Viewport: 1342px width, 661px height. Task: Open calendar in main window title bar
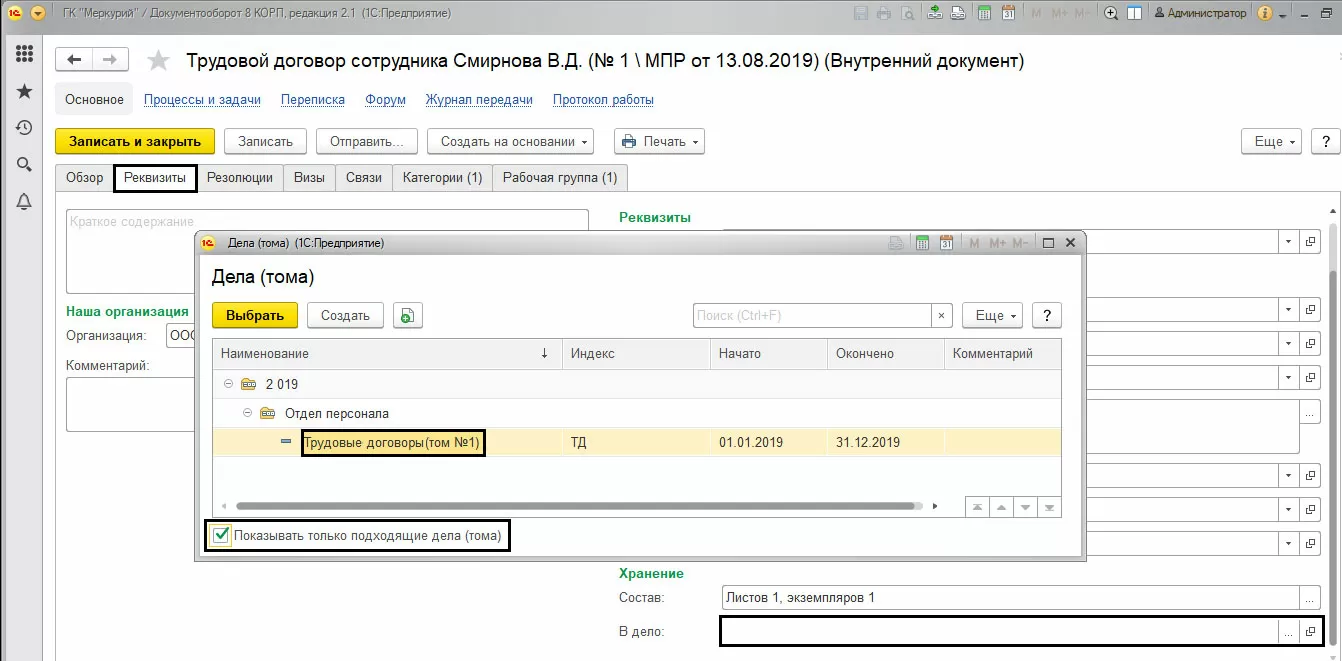point(1008,13)
